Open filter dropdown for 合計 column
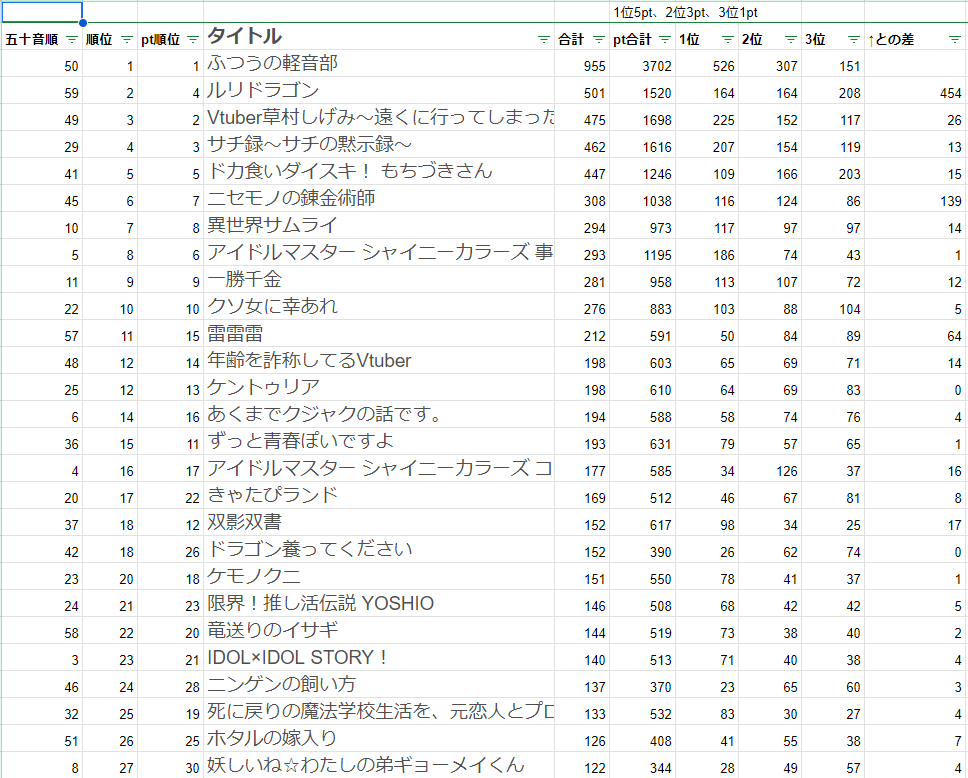 [598, 40]
